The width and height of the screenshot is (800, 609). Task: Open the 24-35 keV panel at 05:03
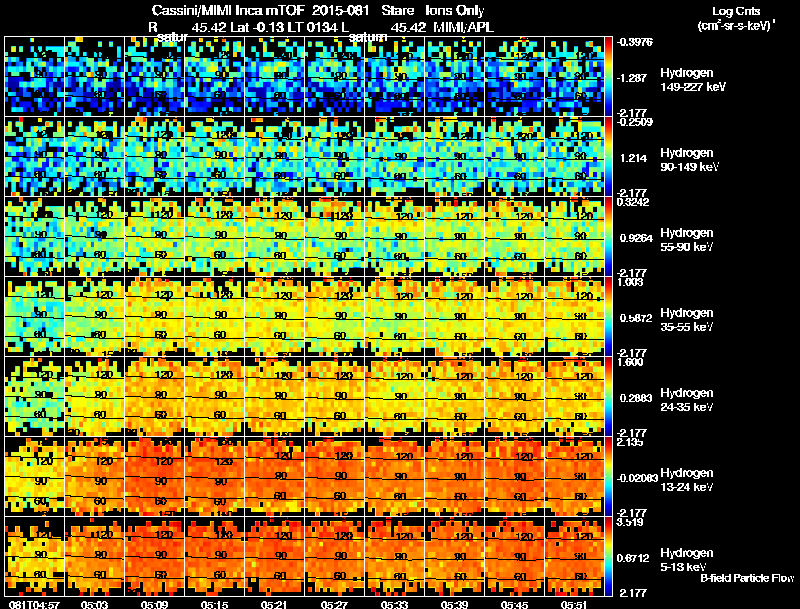coord(94,397)
